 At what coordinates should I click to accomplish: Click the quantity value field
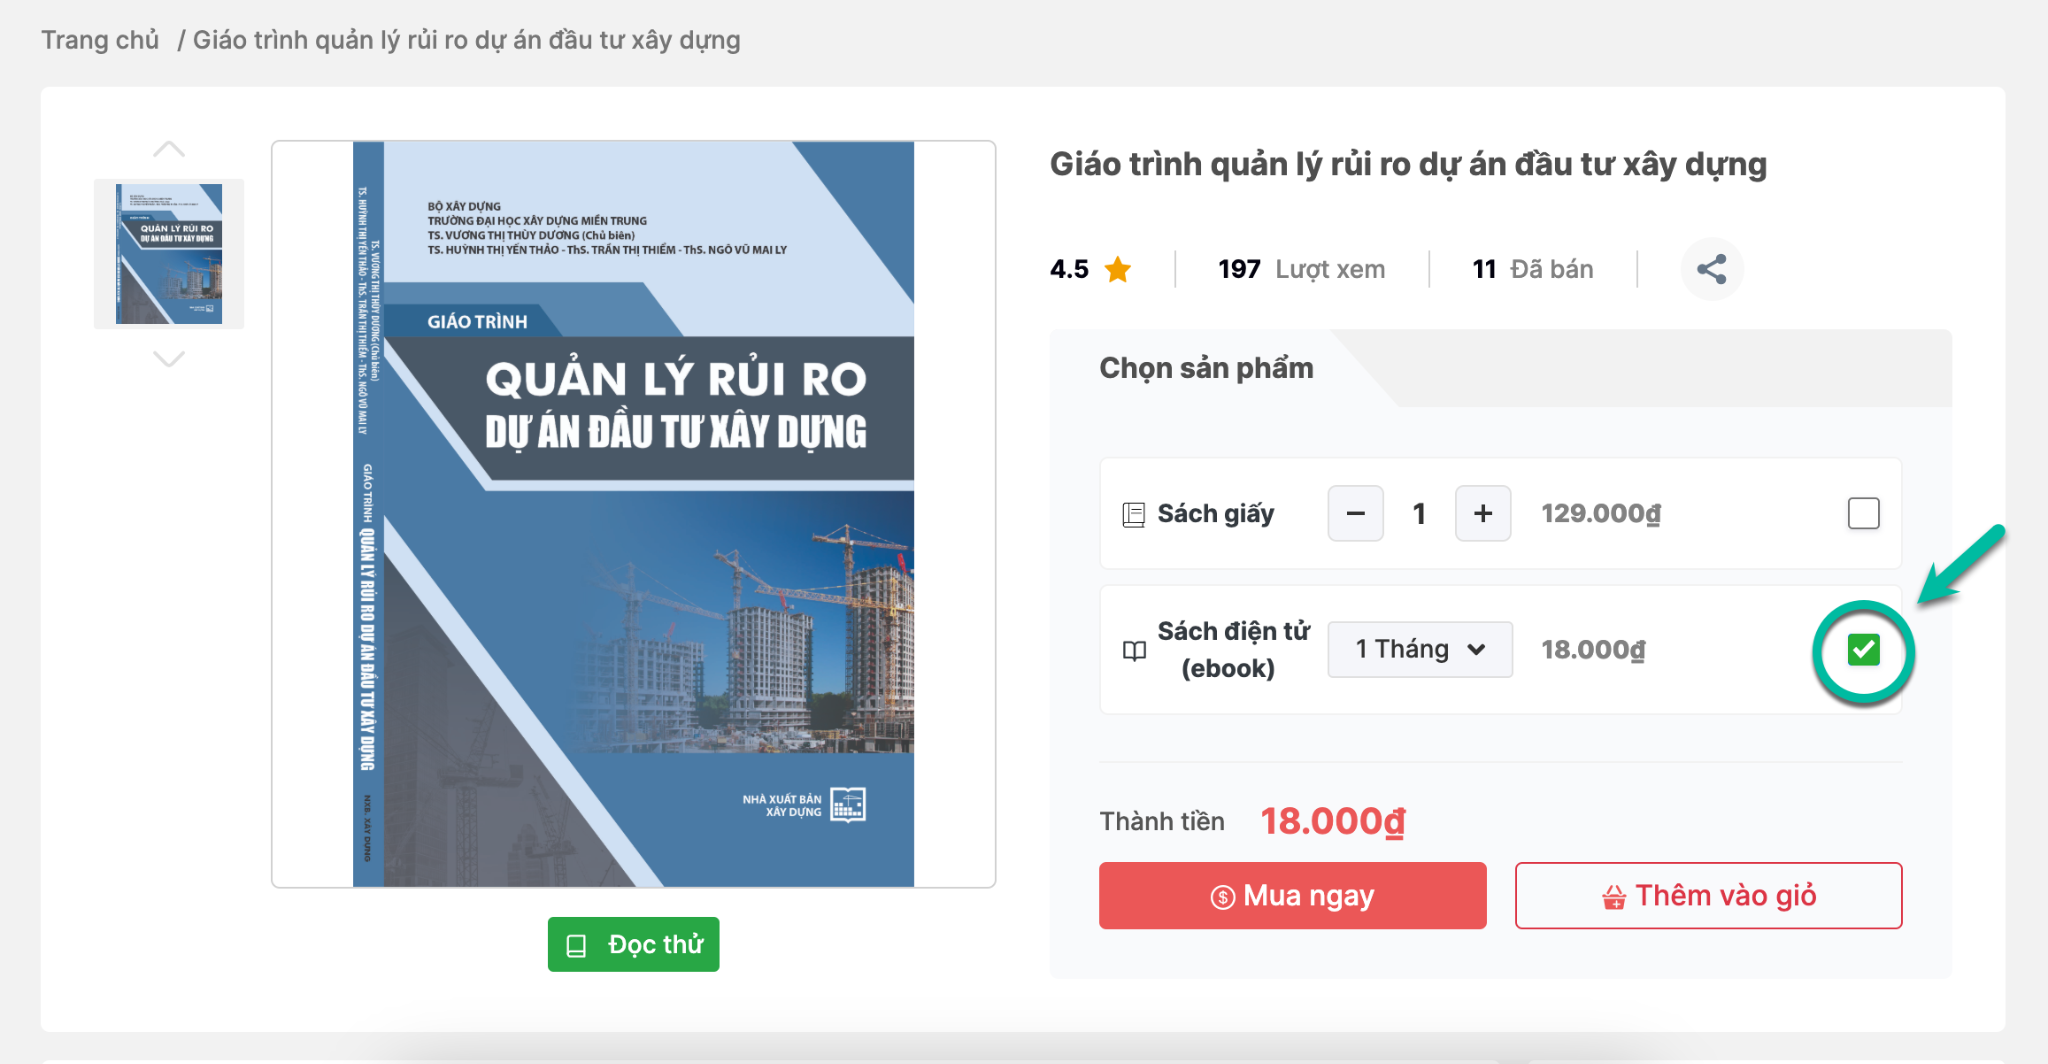point(1419,514)
